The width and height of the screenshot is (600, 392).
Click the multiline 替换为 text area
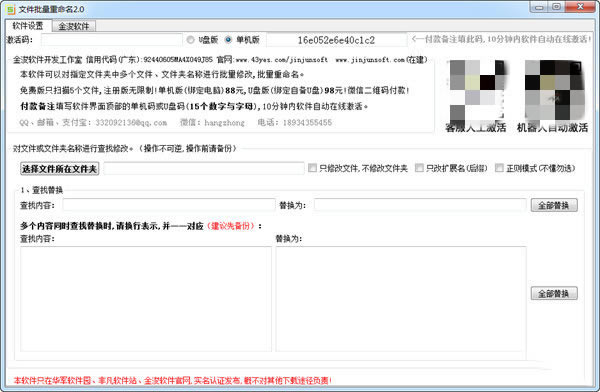(x=401, y=299)
